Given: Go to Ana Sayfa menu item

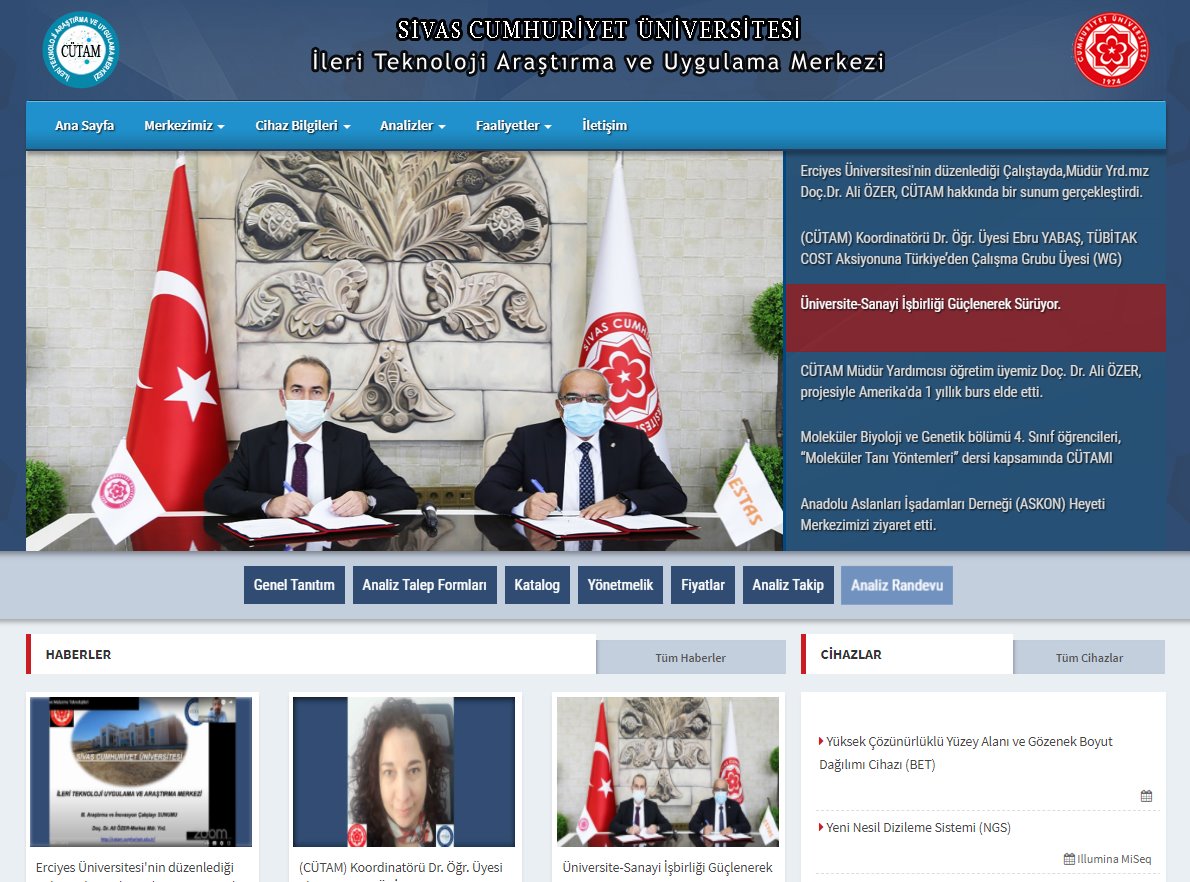Looking at the screenshot, I should point(84,125).
